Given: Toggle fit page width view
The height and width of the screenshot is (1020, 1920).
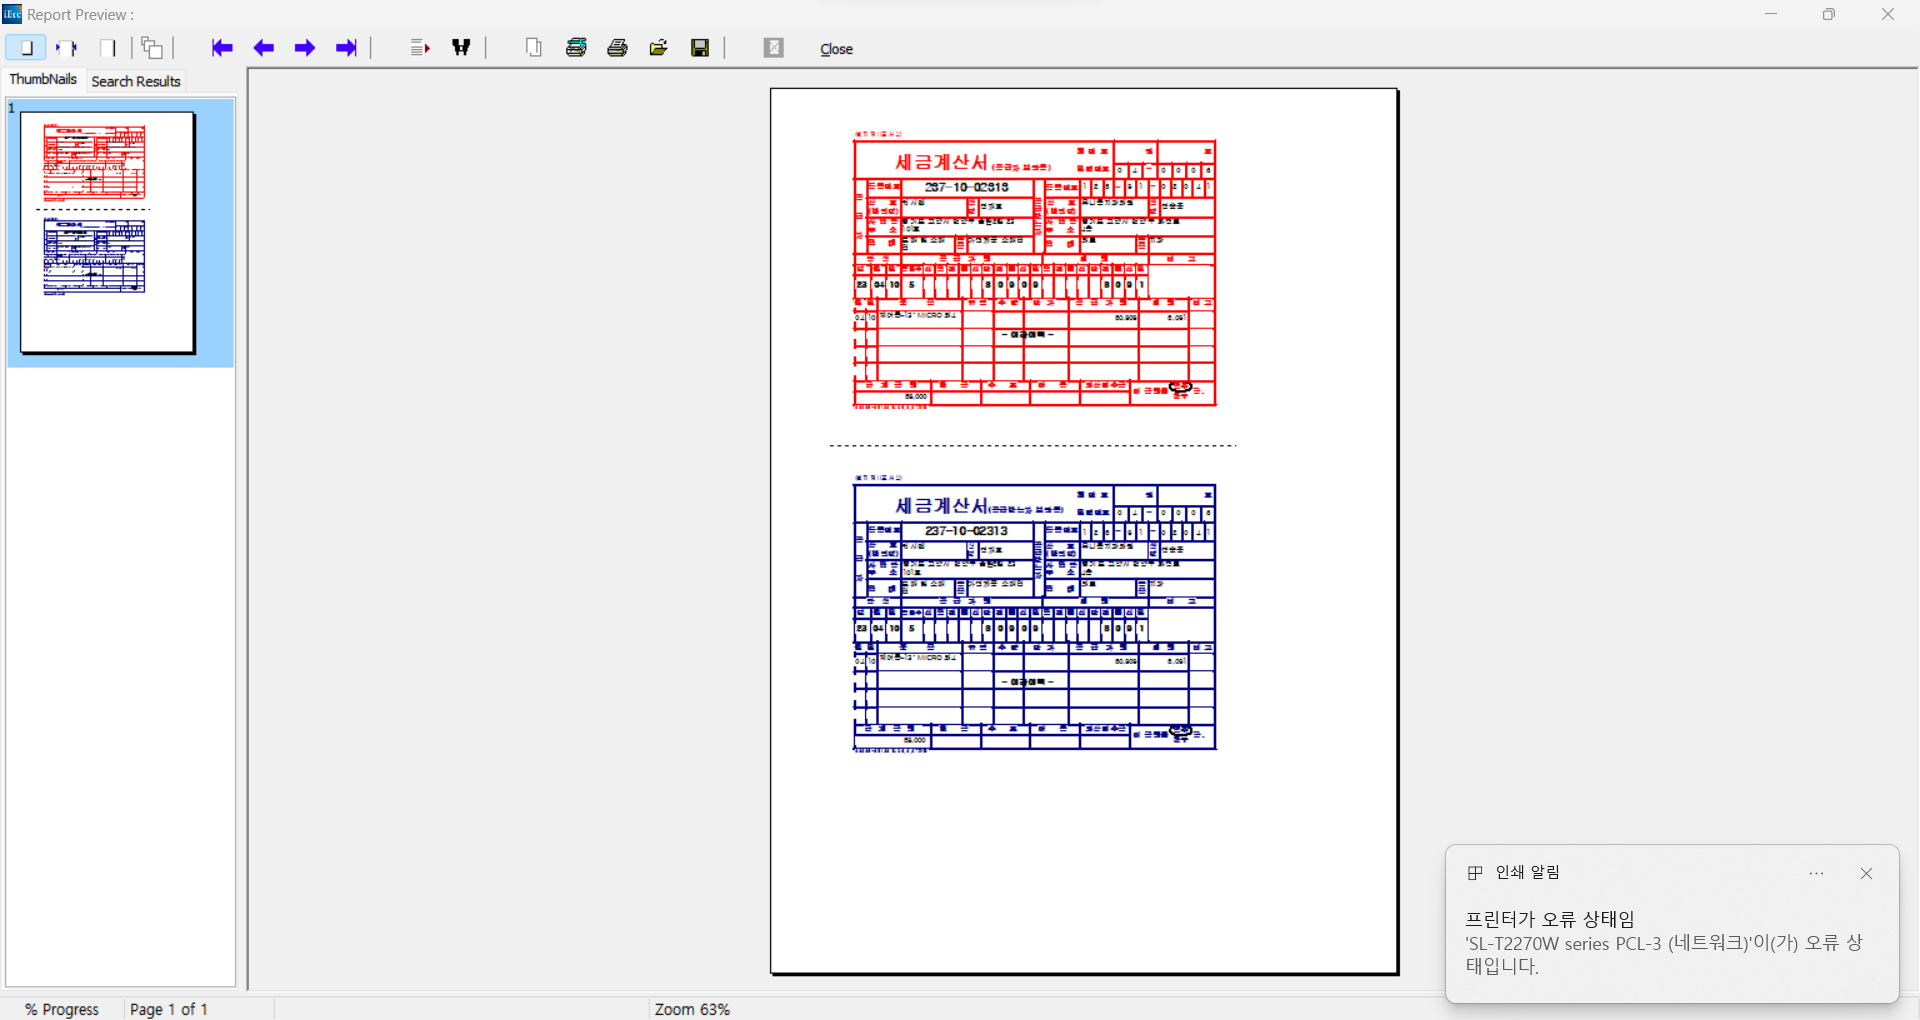Looking at the screenshot, I should point(67,48).
